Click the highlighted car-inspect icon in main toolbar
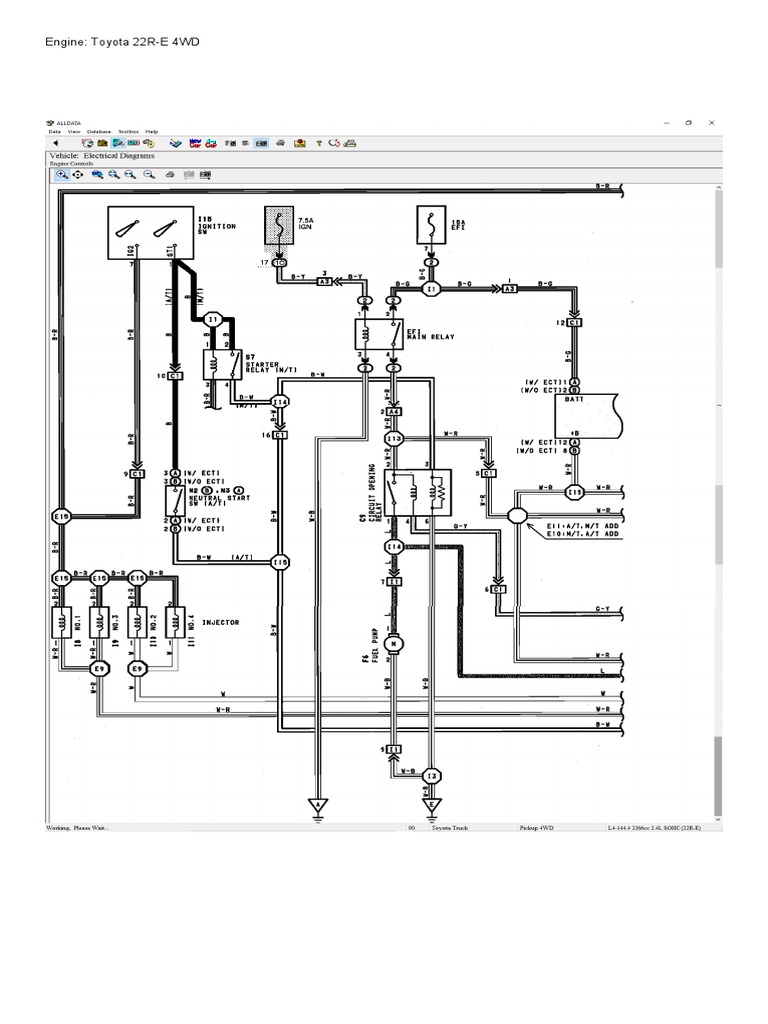This screenshot has width=768, height=1024. [118, 143]
